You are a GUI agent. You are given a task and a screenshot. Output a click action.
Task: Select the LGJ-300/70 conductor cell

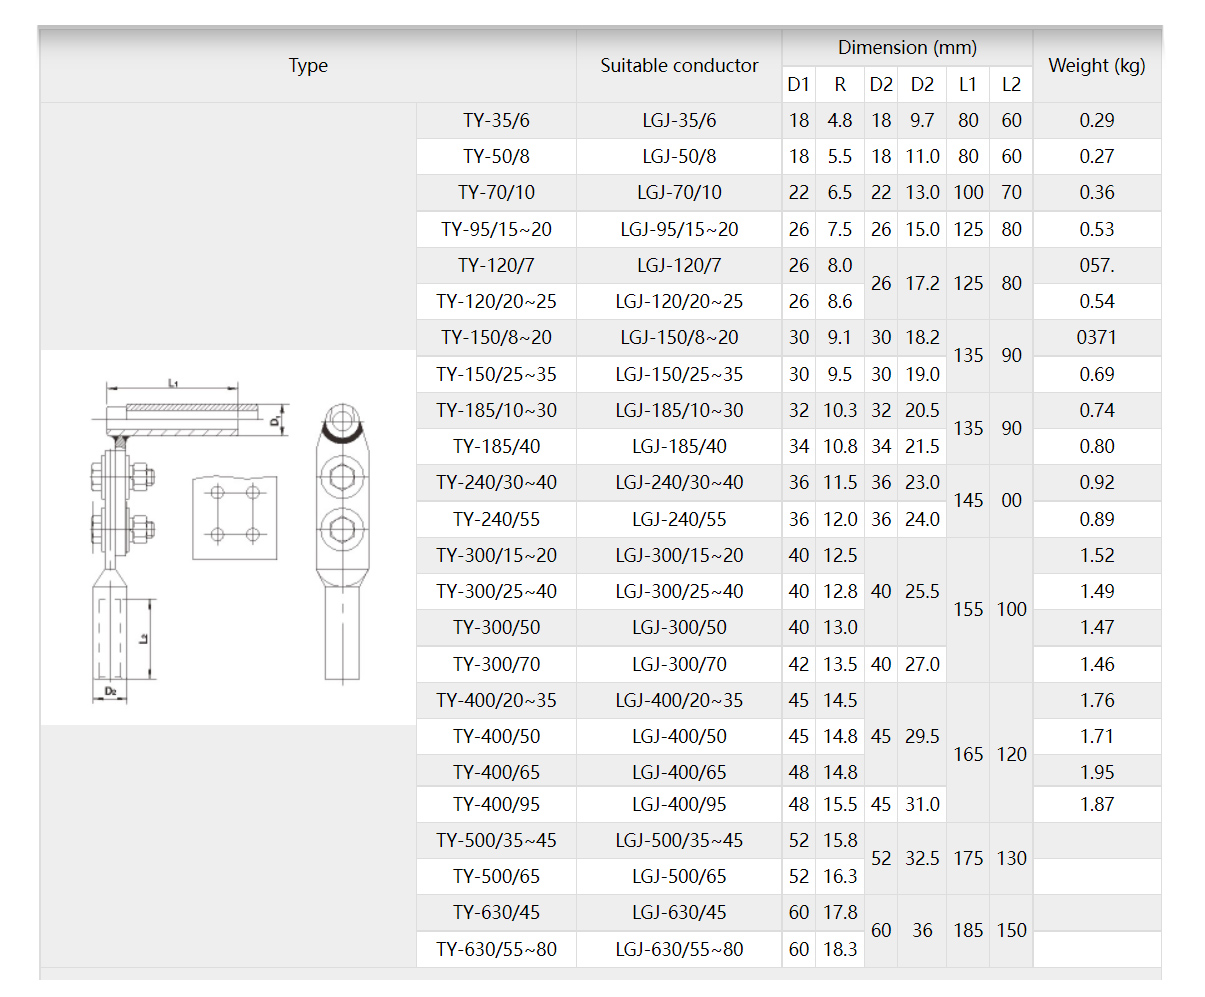[679, 664]
